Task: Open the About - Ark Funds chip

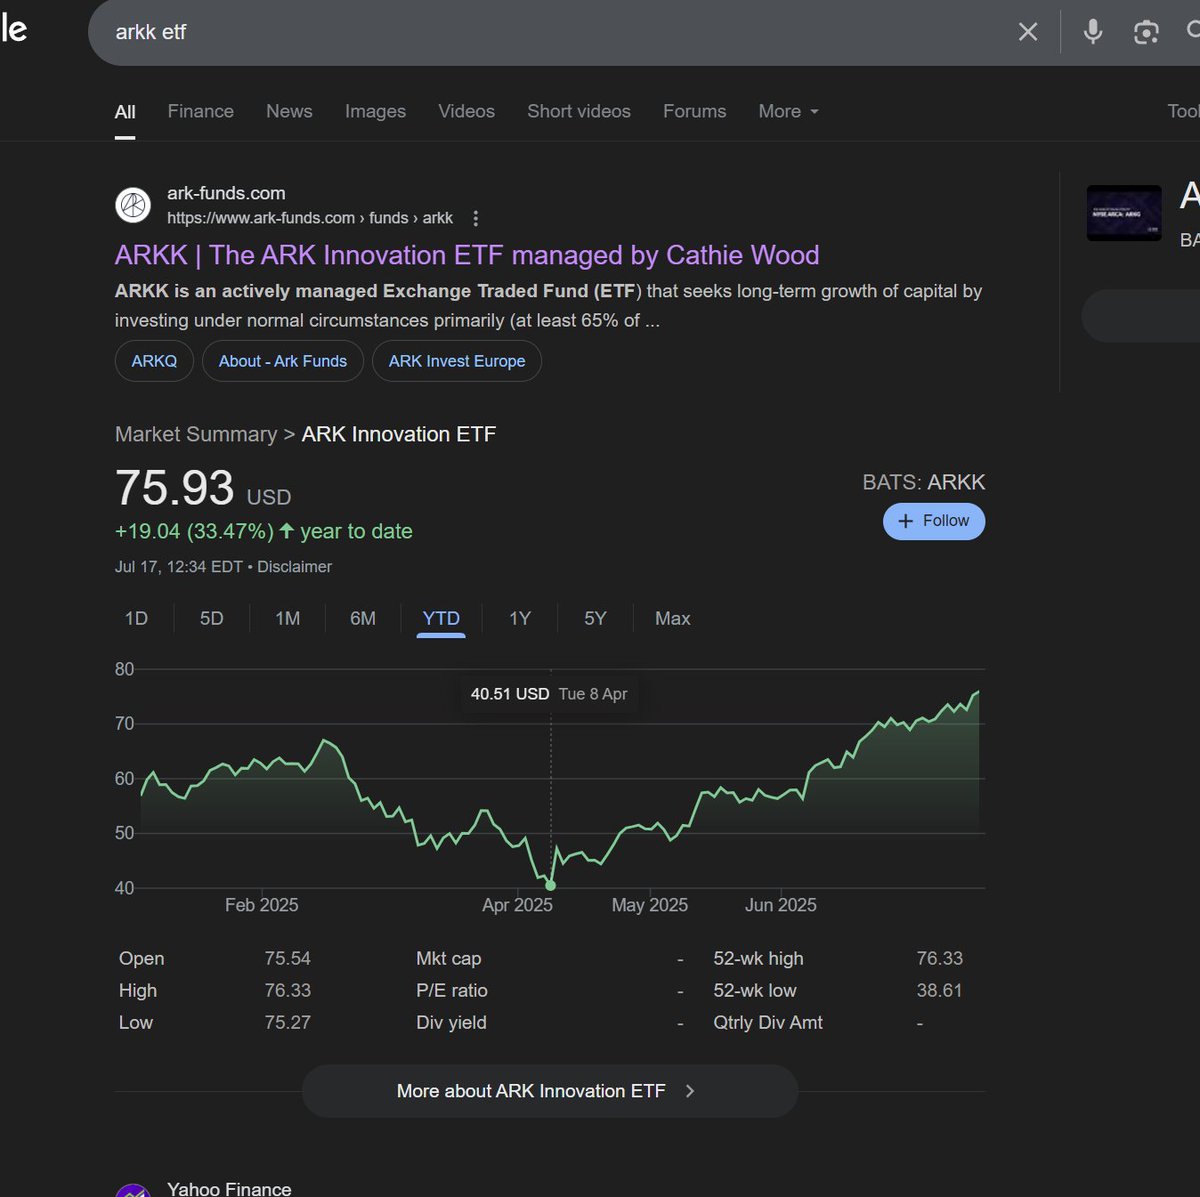Action: tap(283, 361)
